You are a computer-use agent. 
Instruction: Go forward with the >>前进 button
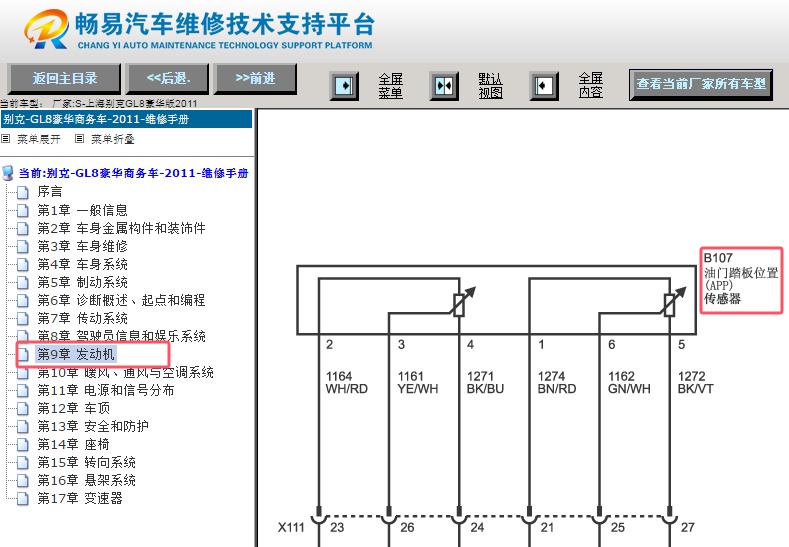[255, 79]
